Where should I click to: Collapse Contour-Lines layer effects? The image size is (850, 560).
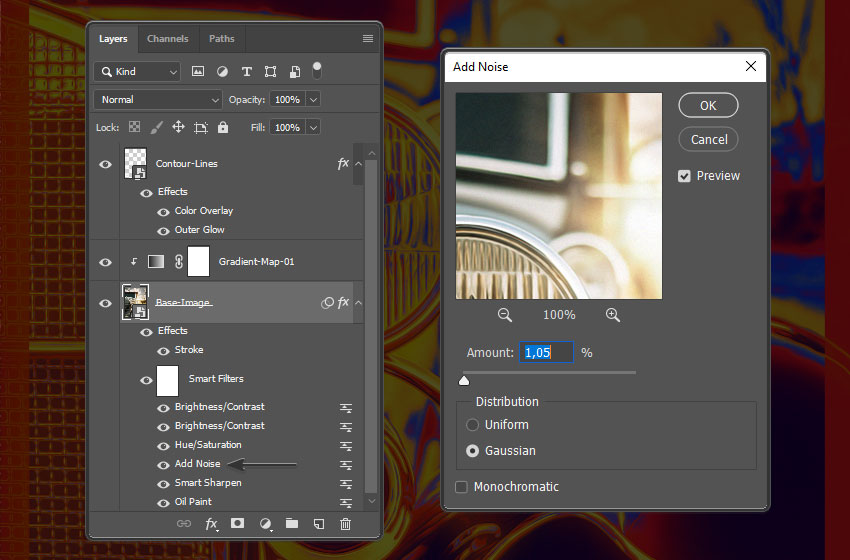359,164
